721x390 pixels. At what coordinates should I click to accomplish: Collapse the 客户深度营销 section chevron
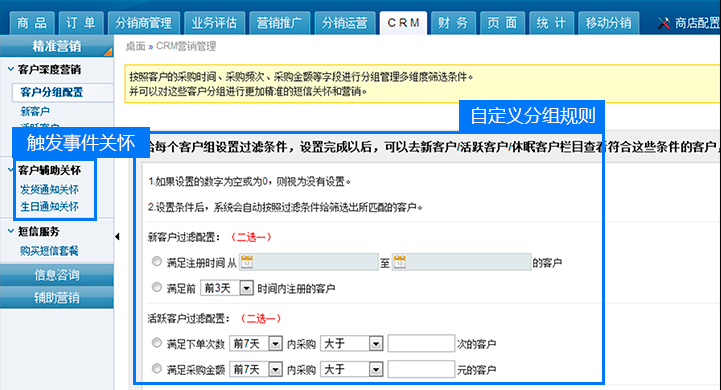(11, 69)
